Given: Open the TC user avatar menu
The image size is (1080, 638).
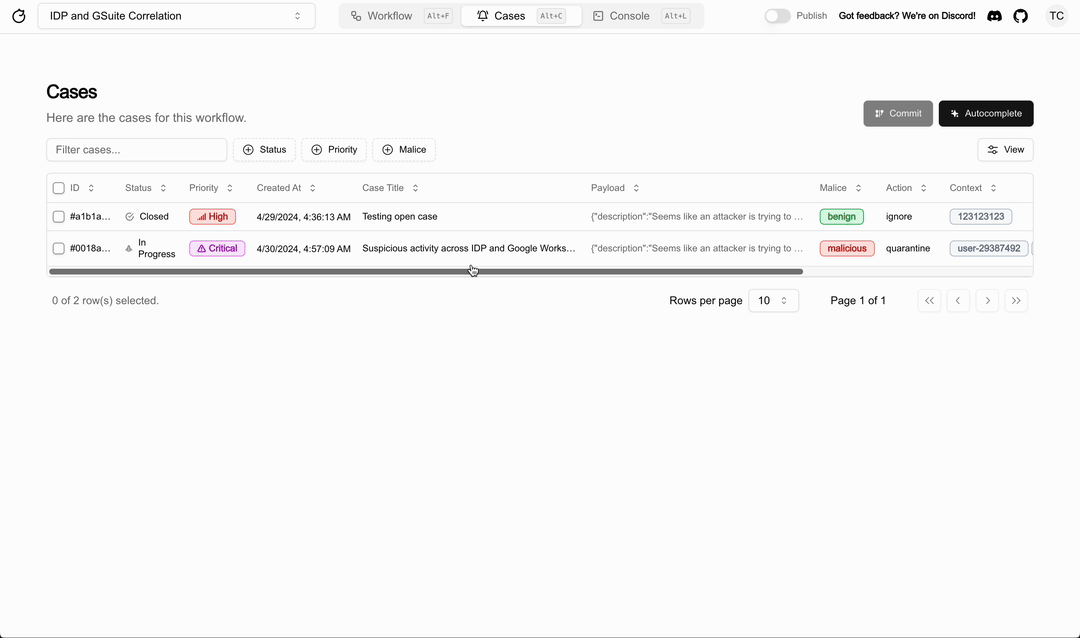Looking at the screenshot, I should point(1057,16).
